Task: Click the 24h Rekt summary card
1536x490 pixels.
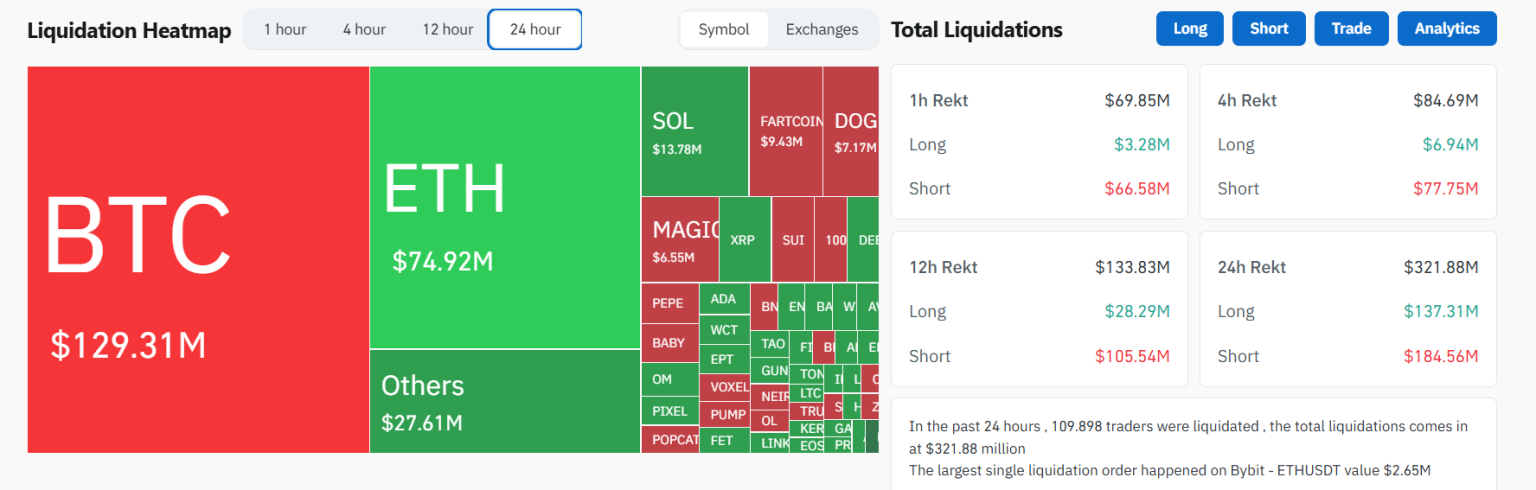Action: [x=1347, y=310]
